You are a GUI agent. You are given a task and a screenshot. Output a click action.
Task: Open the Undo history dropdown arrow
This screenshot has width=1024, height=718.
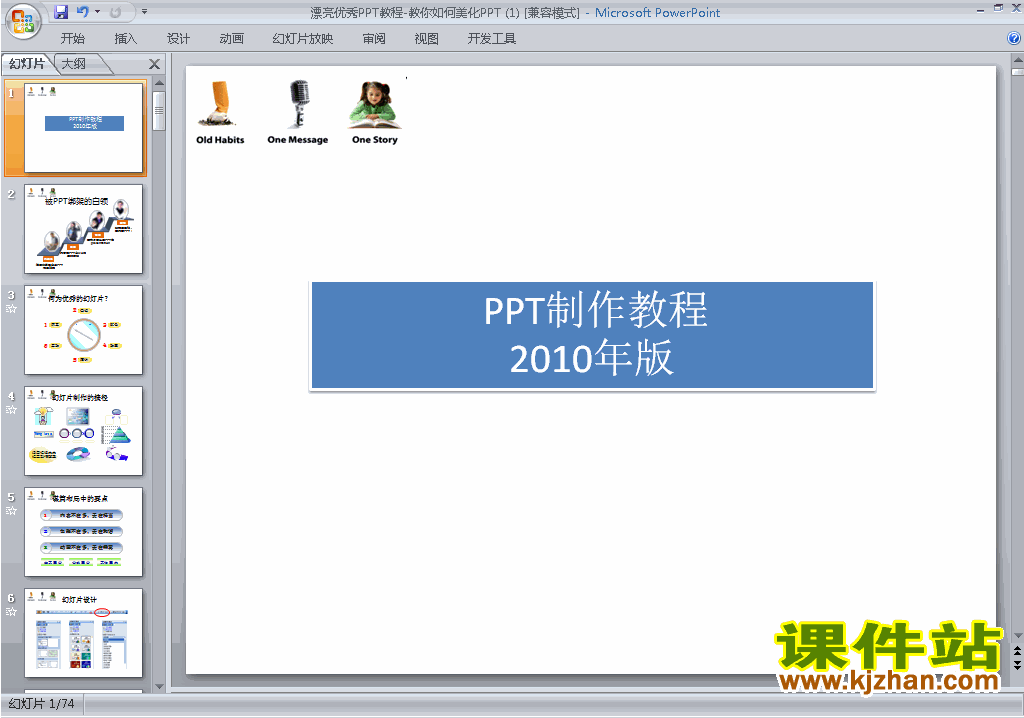97,12
